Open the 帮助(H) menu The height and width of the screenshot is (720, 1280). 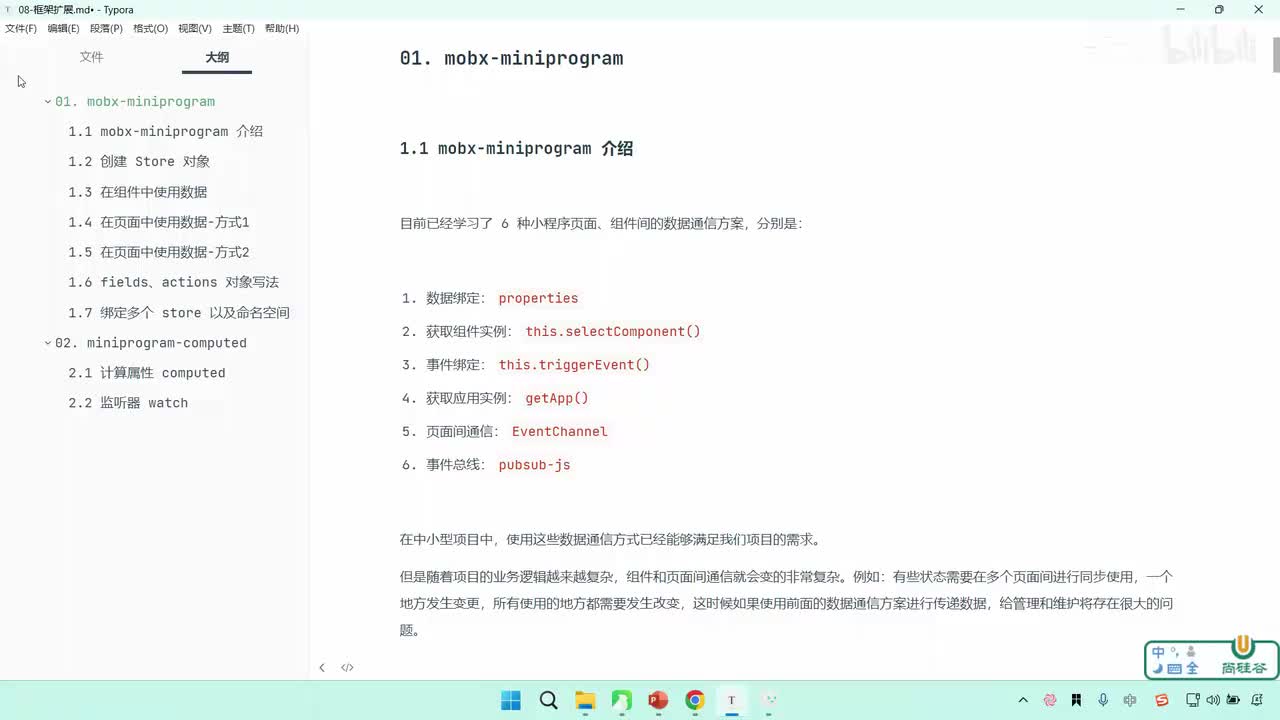pyautogui.click(x=282, y=29)
